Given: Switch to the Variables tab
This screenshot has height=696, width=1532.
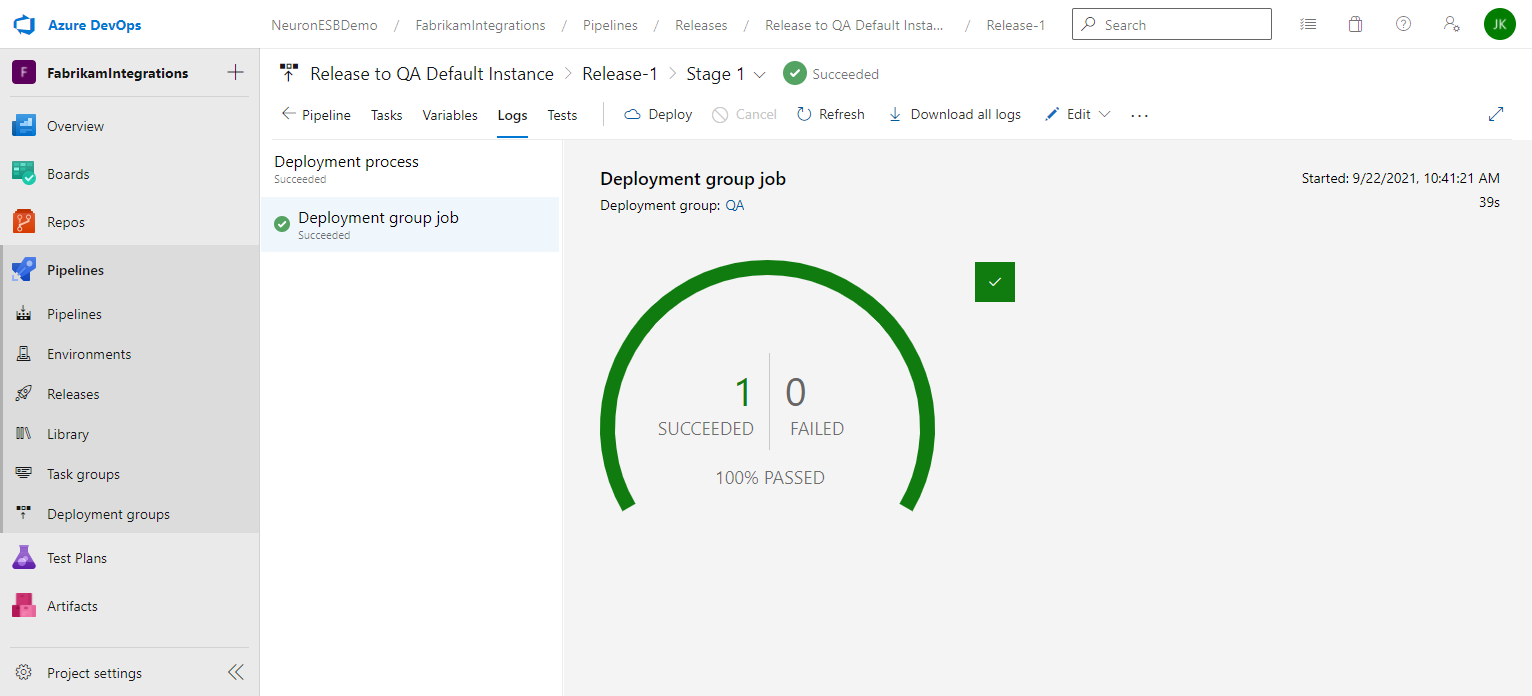Looking at the screenshot, I should click(450, 115).
